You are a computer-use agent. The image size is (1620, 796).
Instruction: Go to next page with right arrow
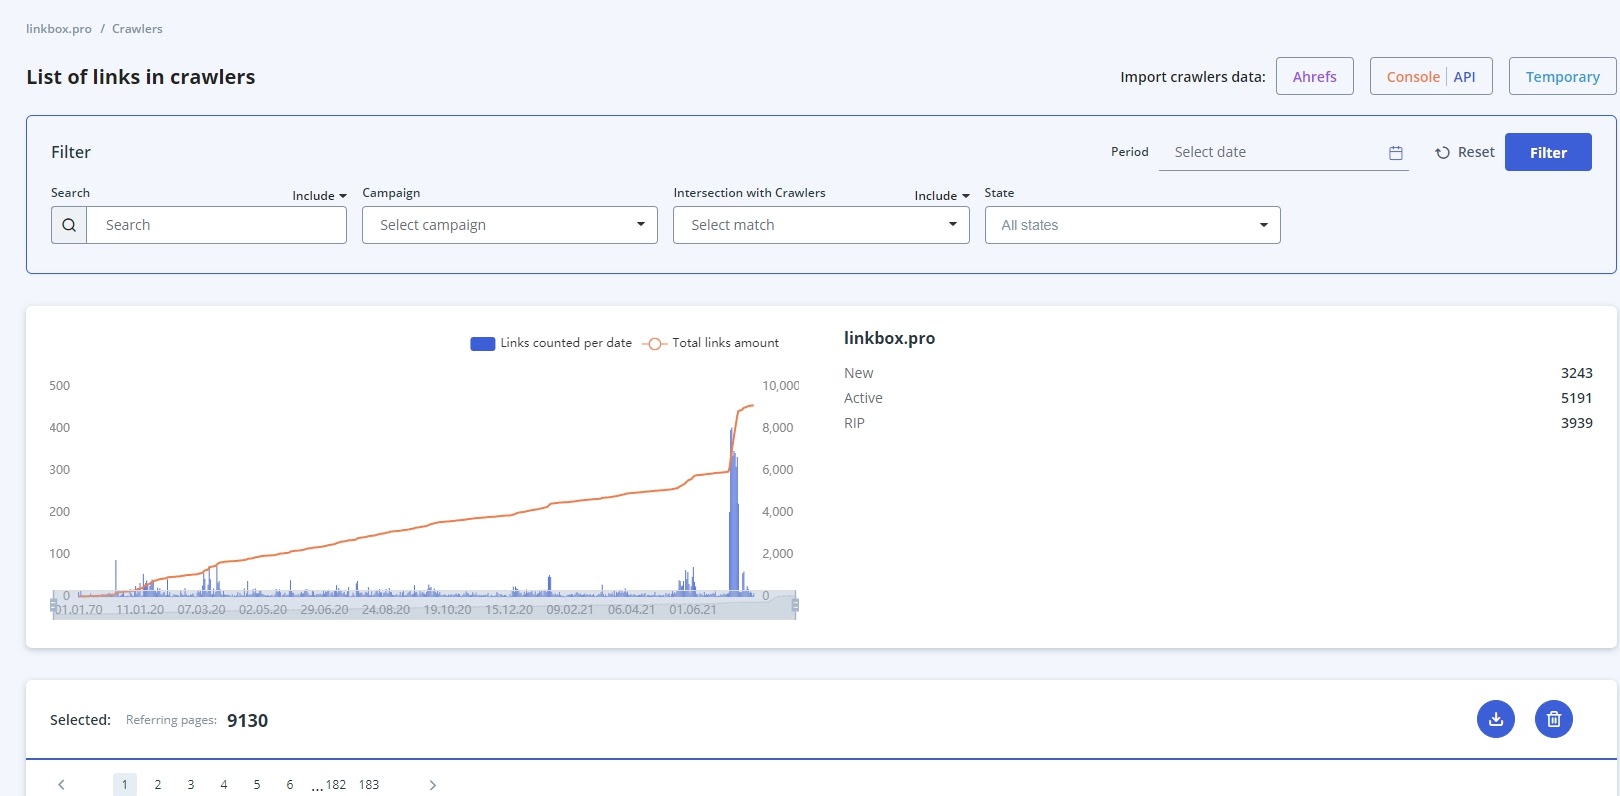[432, 785]
